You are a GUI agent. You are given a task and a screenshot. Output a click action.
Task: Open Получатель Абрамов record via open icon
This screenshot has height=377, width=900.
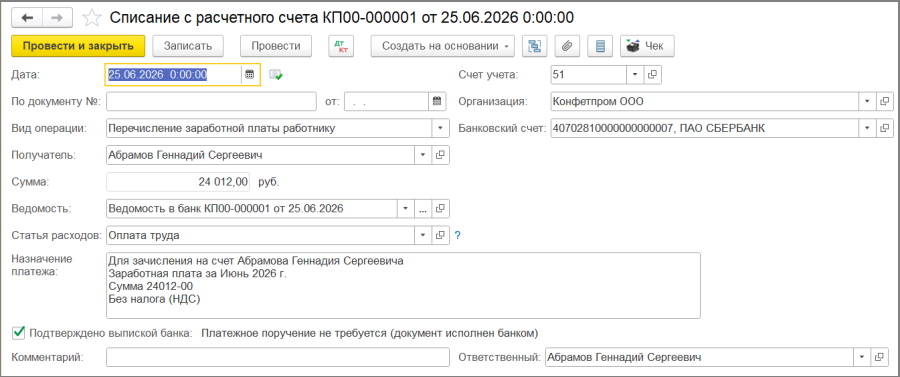click(440, 155)
